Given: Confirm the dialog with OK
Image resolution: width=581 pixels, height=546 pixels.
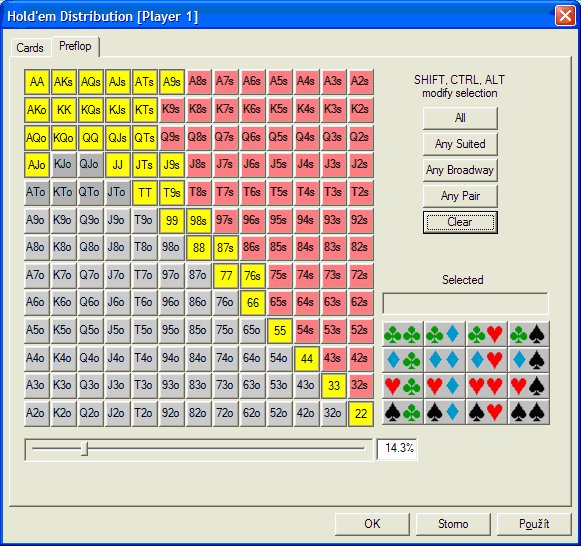Looking at the screenshot, I should [372, 524].
